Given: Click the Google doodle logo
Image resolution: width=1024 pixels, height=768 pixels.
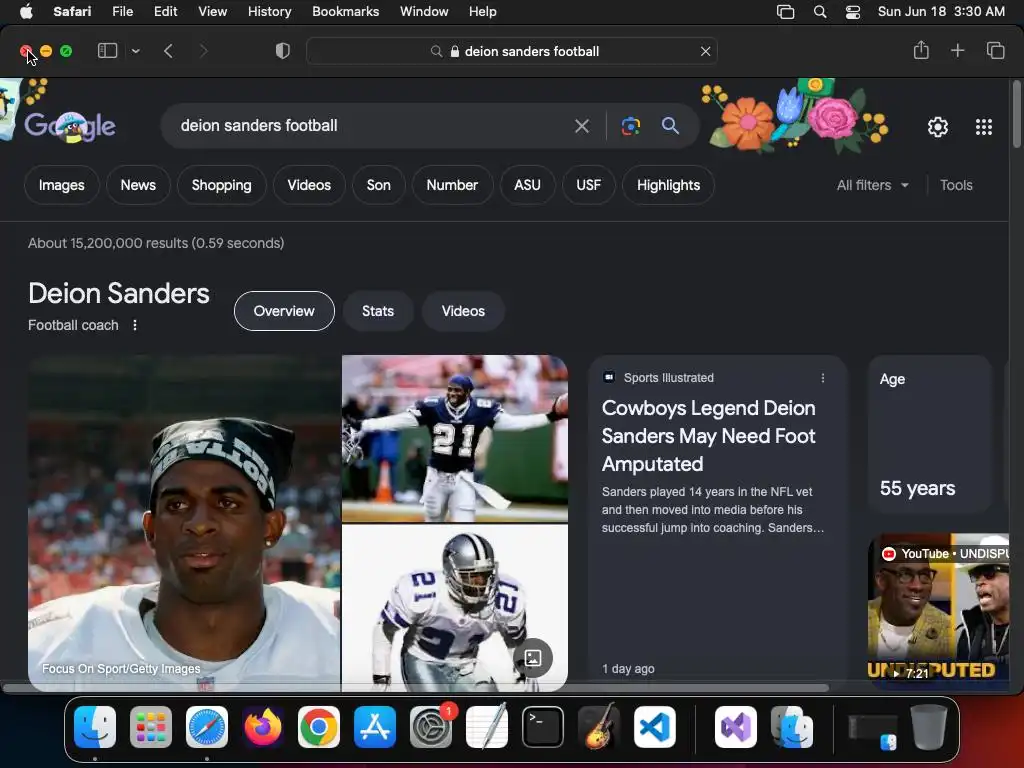Looking at the screenshot, I should point(71,125).
